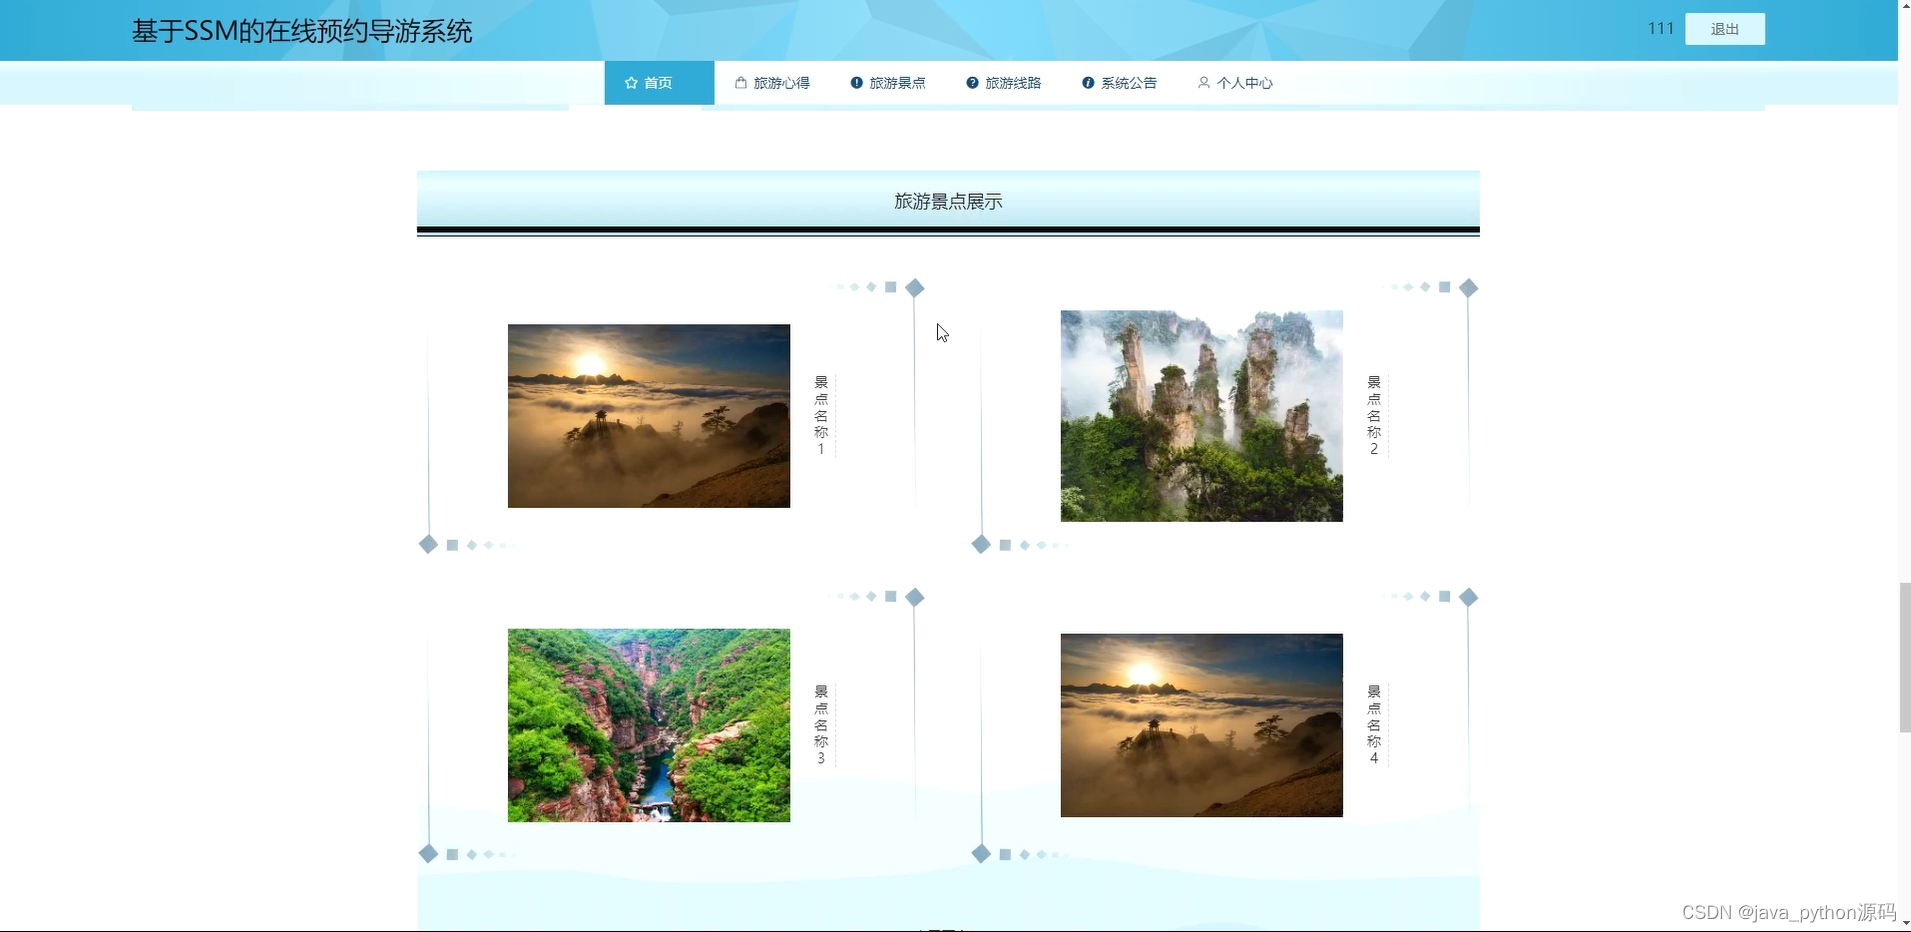Open the 个人中心 menu item
Screen dimensions: 1911x932
click(x=1235, y=83)
